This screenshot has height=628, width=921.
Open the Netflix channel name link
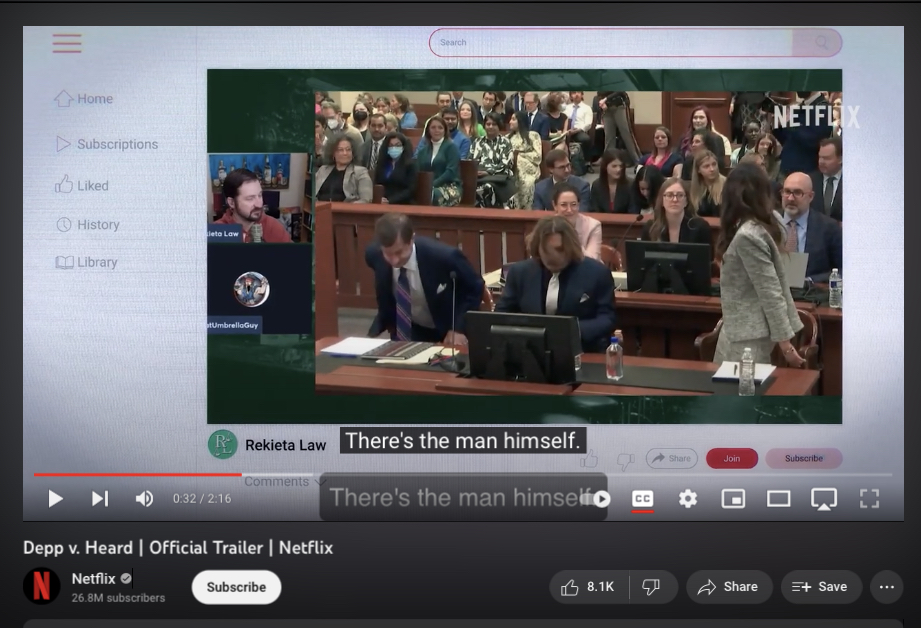(x=93, y=579)
